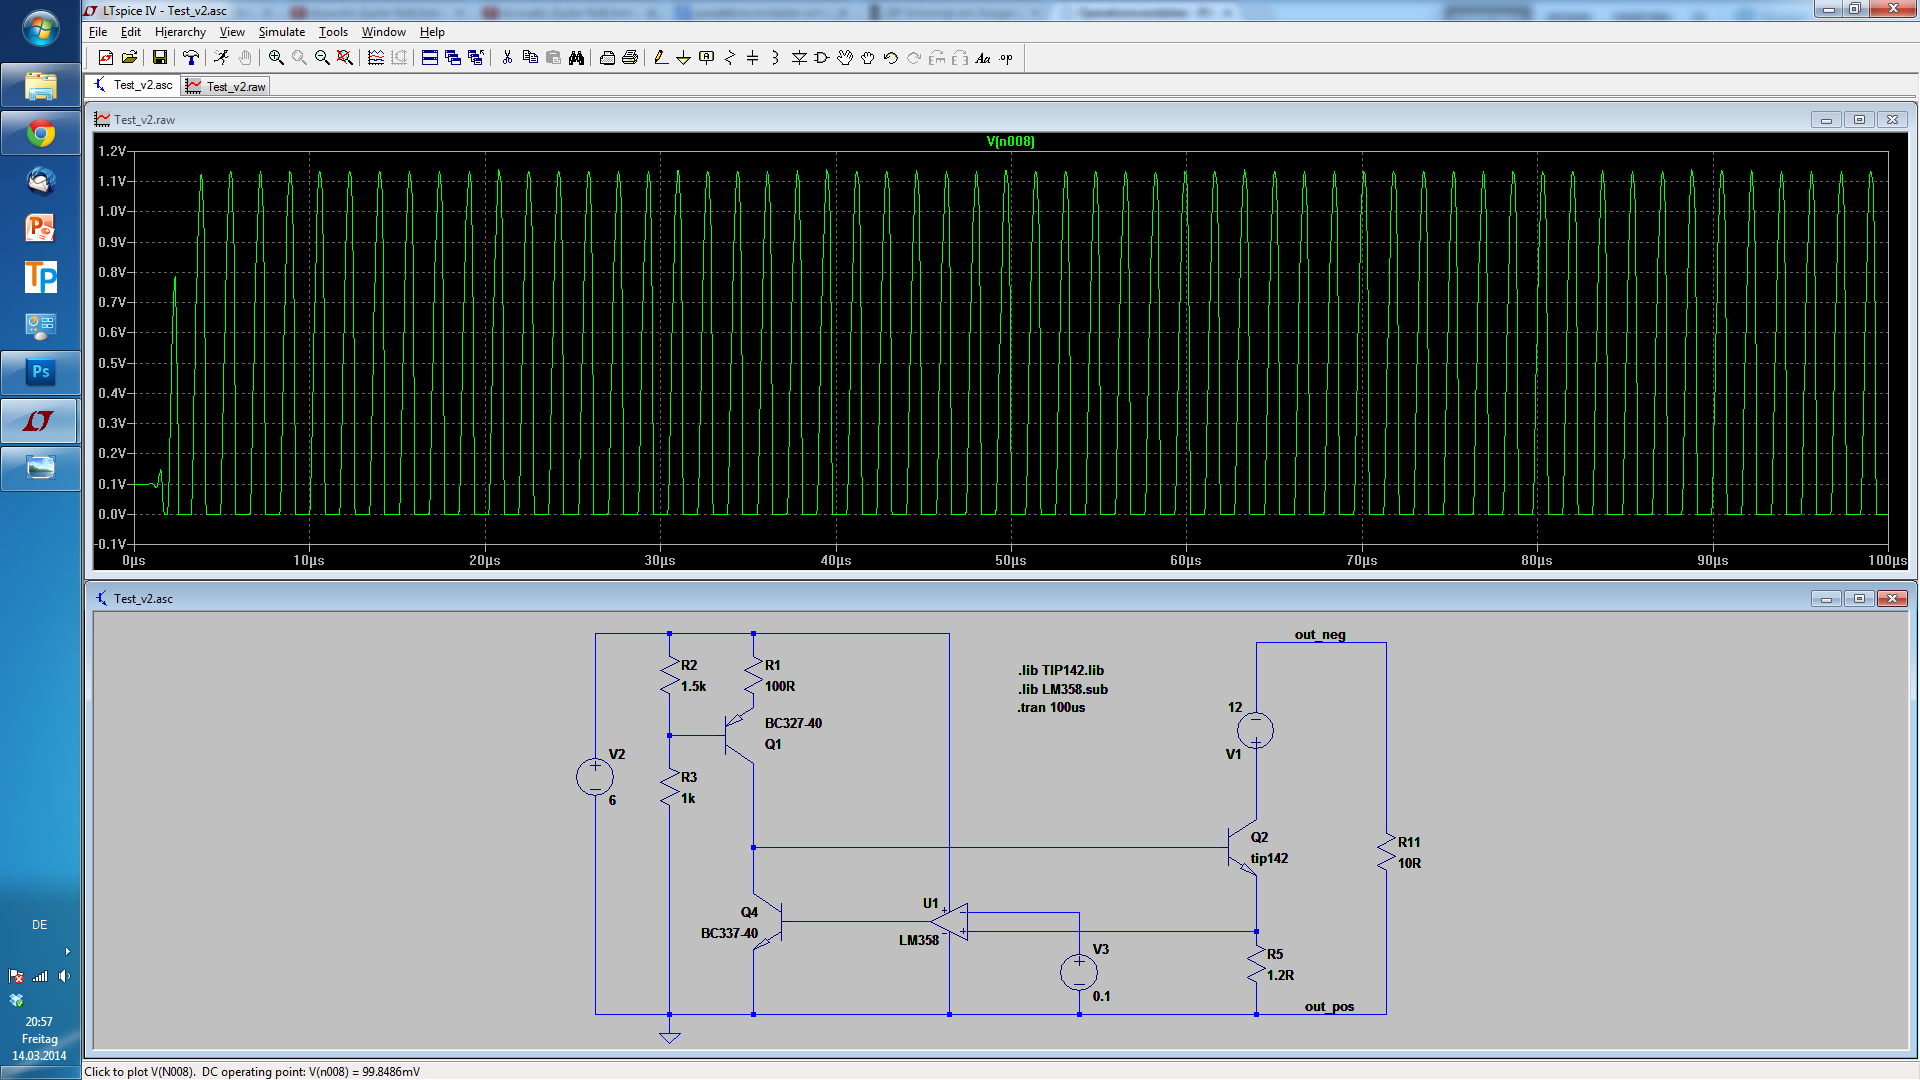The image size is (1920, 1080).
Task: Open Windows Explorer from the taskbar
Action: click(40, 86)
